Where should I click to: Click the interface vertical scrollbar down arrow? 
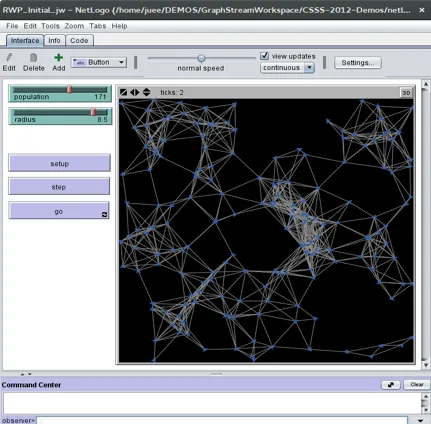(425, 365)
